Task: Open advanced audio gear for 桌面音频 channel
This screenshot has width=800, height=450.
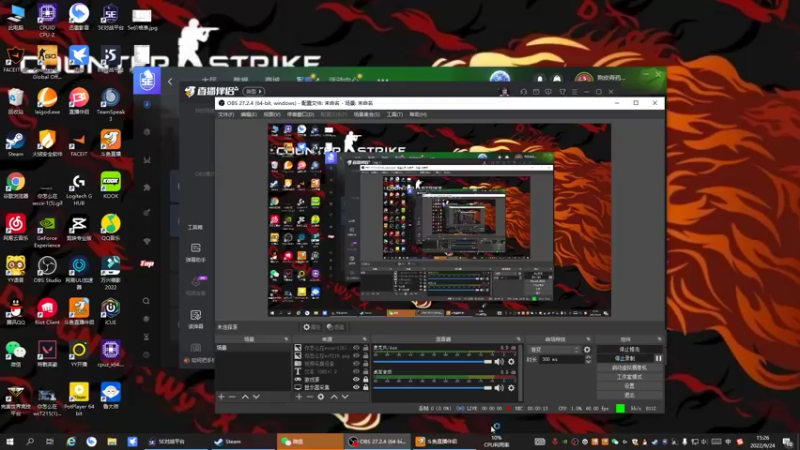Action: point(511,388)
